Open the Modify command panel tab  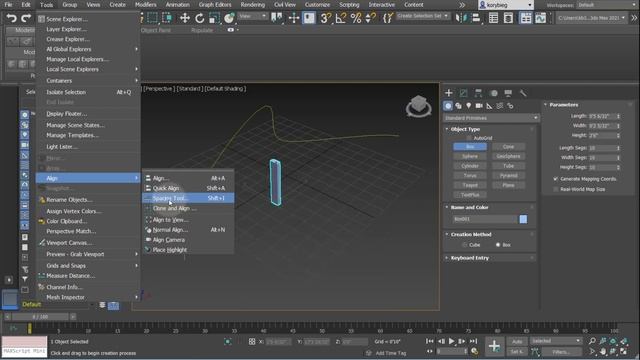point(463,93)
